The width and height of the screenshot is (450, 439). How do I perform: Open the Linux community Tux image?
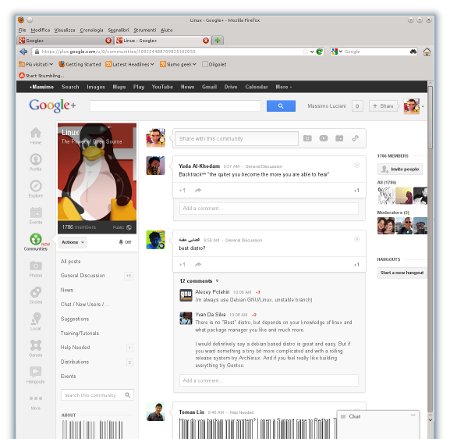[x=97, y=172]
